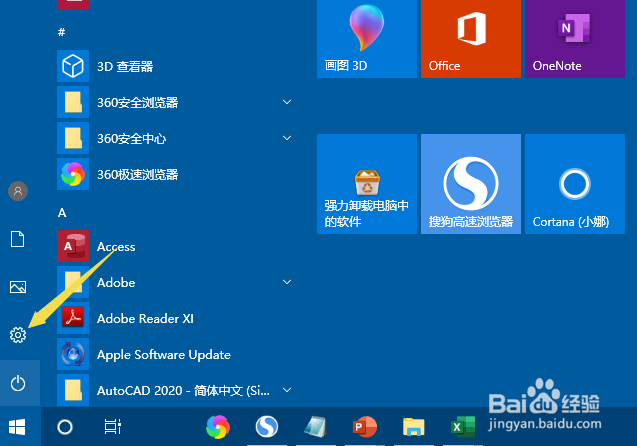637x446 pixels.
Task: Open Apple Software Update icon
Action: tap(73, 354)
